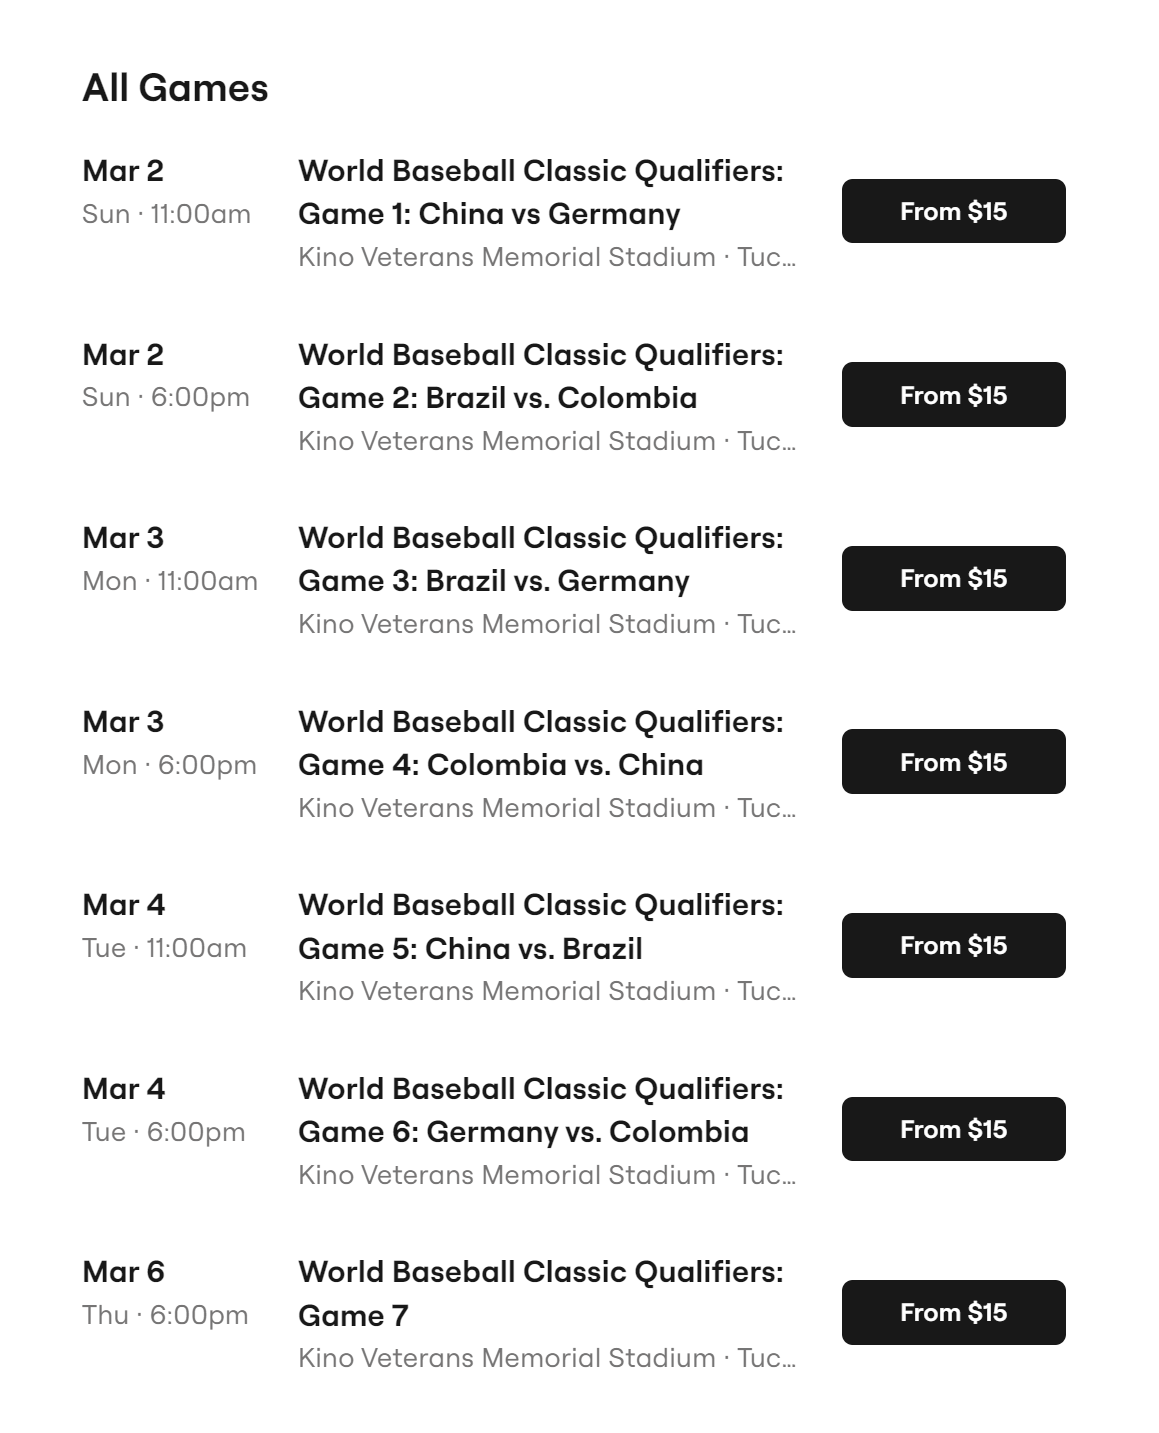This screenshot has width=1159, height=1433.
Task: Open Game 1: China vs Germany title
Action: click(541, 192)
